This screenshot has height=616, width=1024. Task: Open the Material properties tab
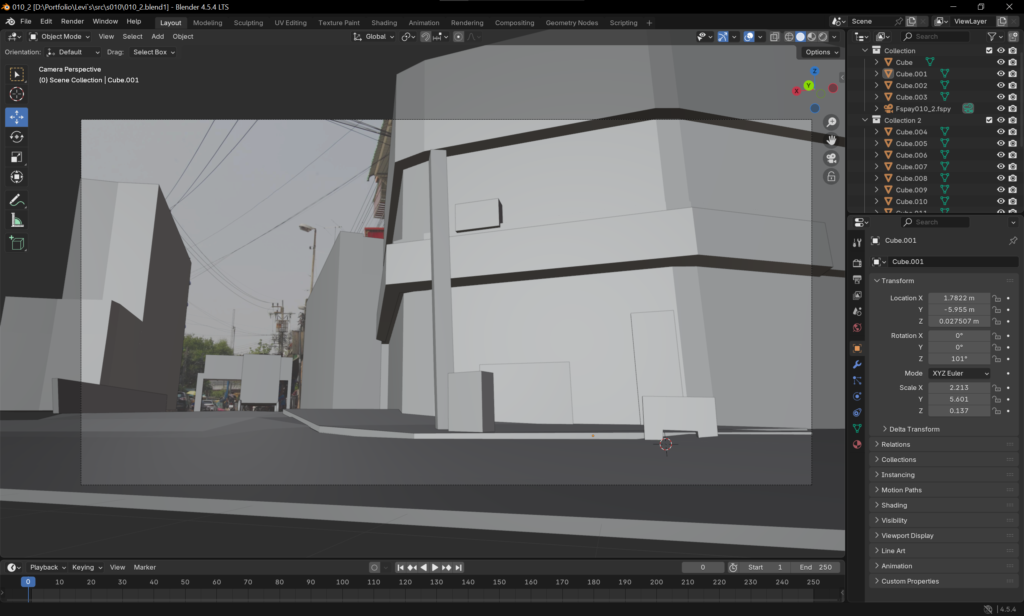(x=857, y=444)
